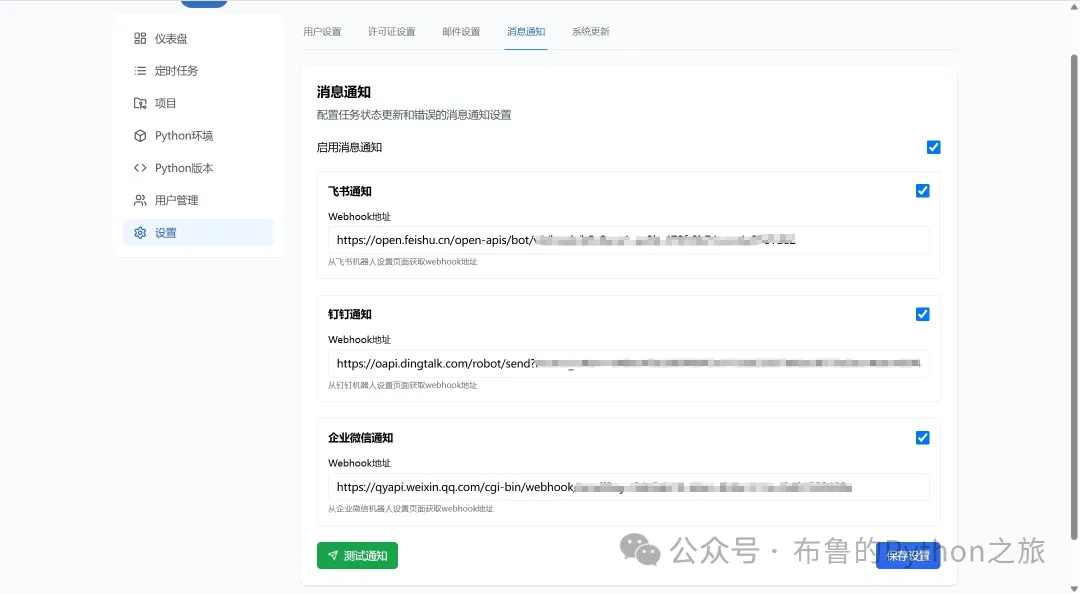Click the 企业微信 Webhook地址 input field

628,487
